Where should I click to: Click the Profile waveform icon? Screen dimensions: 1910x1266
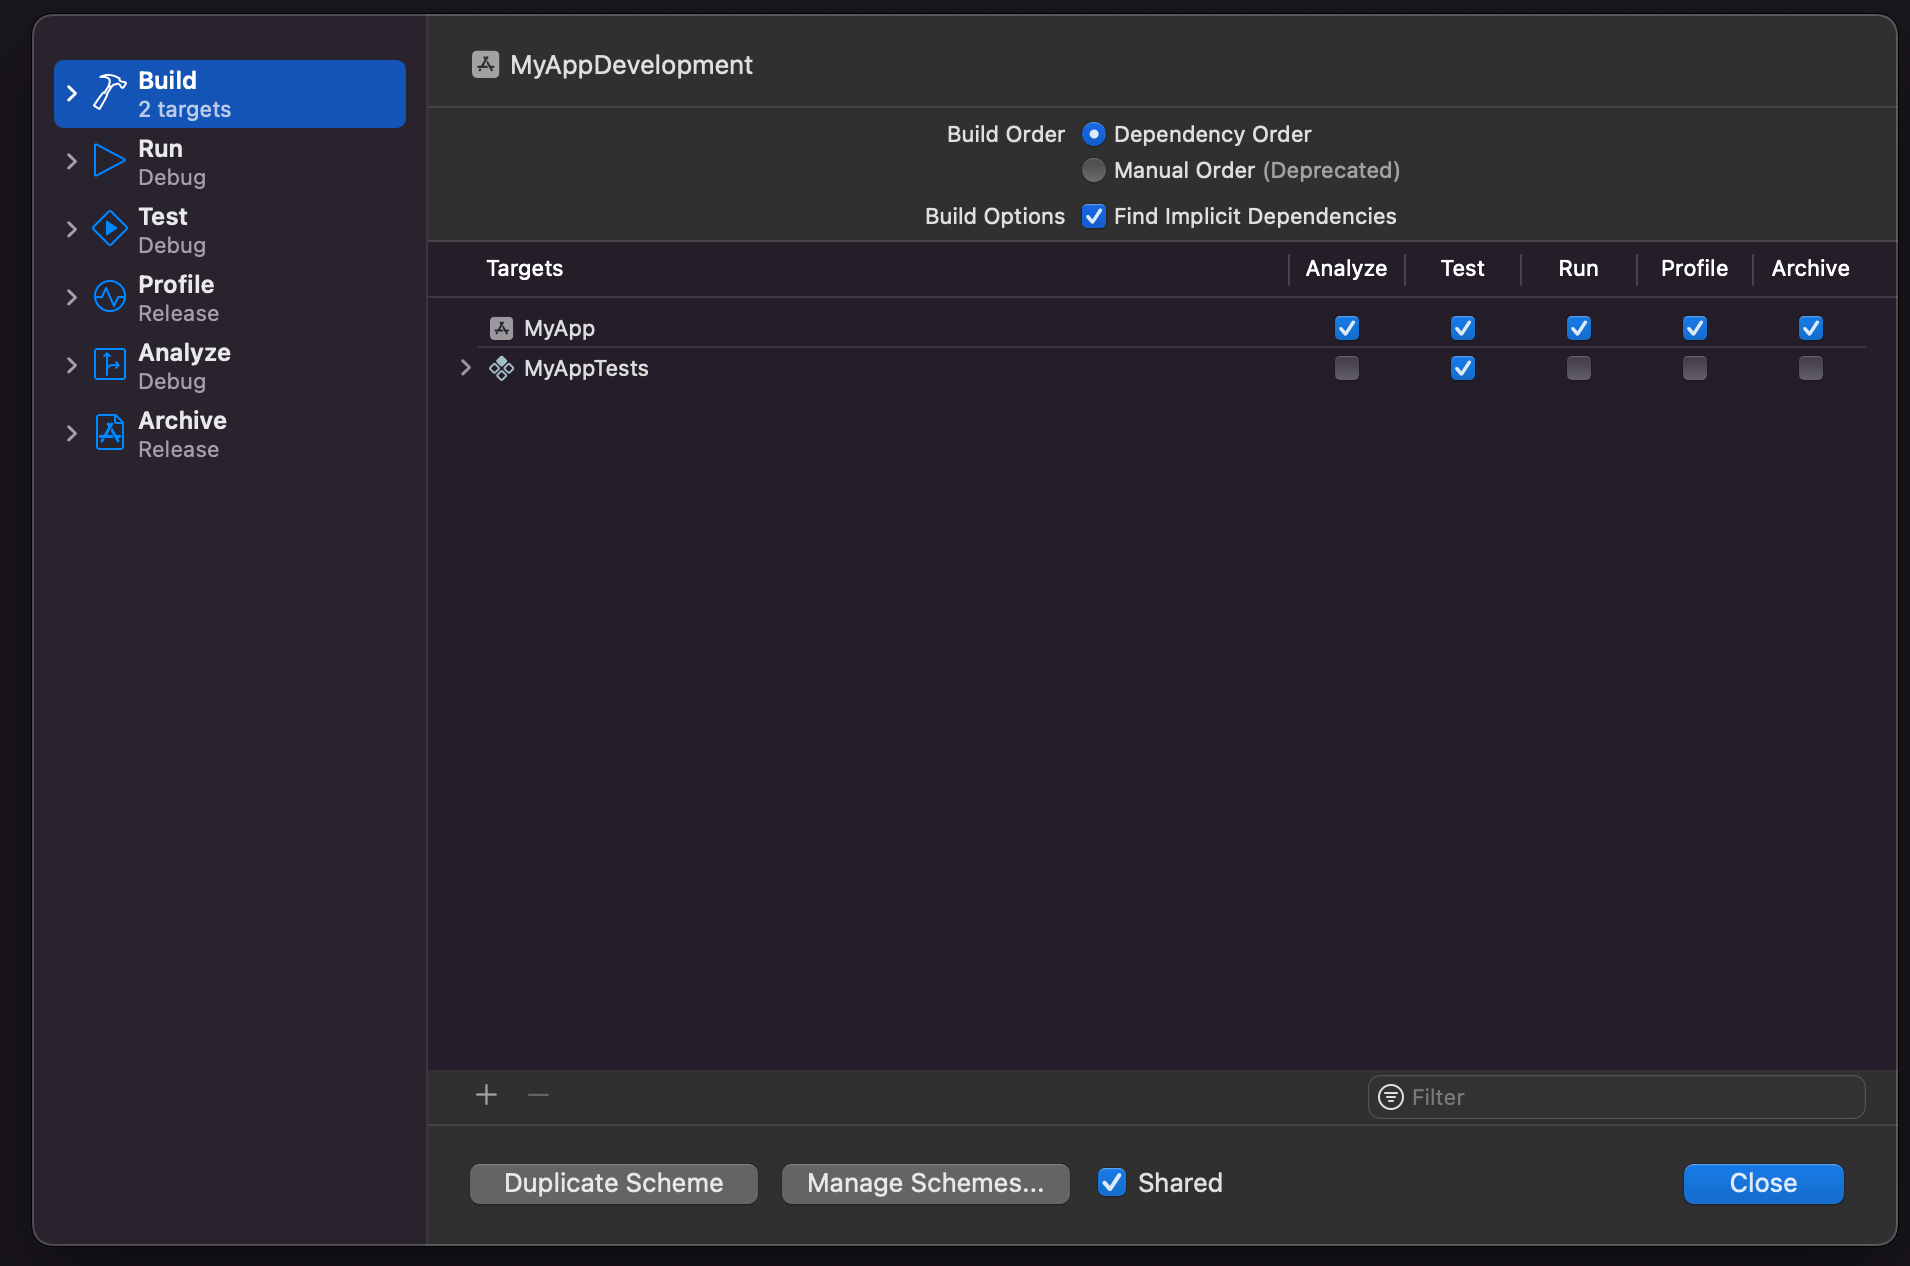pos(109,297)
